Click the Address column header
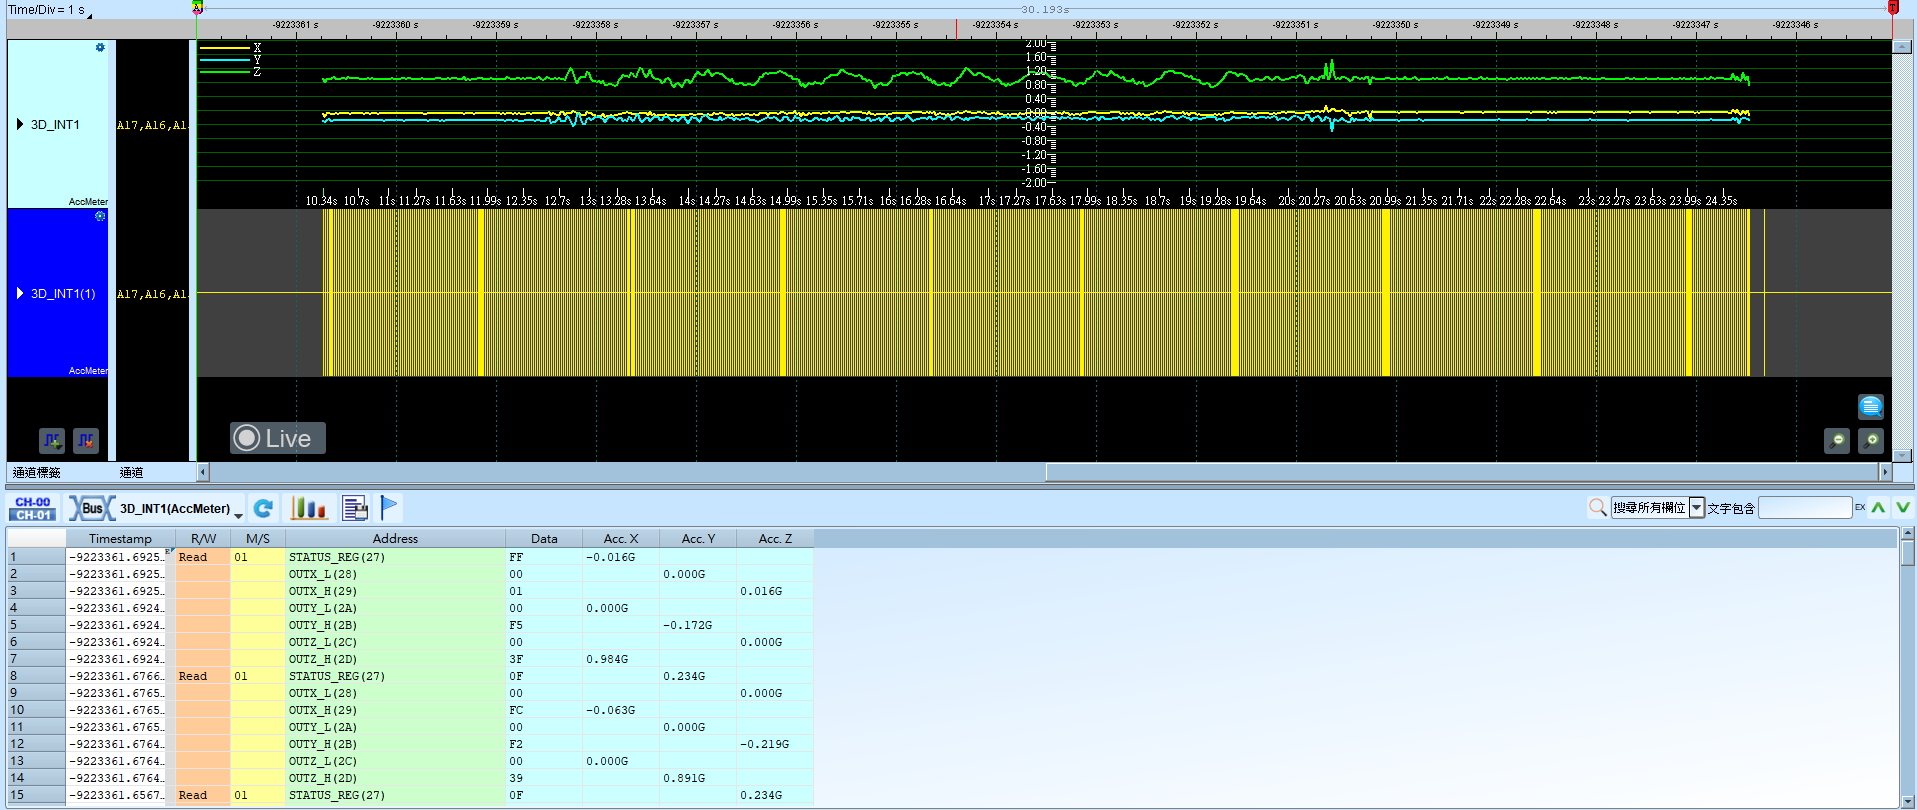 (x=395, y=539)
